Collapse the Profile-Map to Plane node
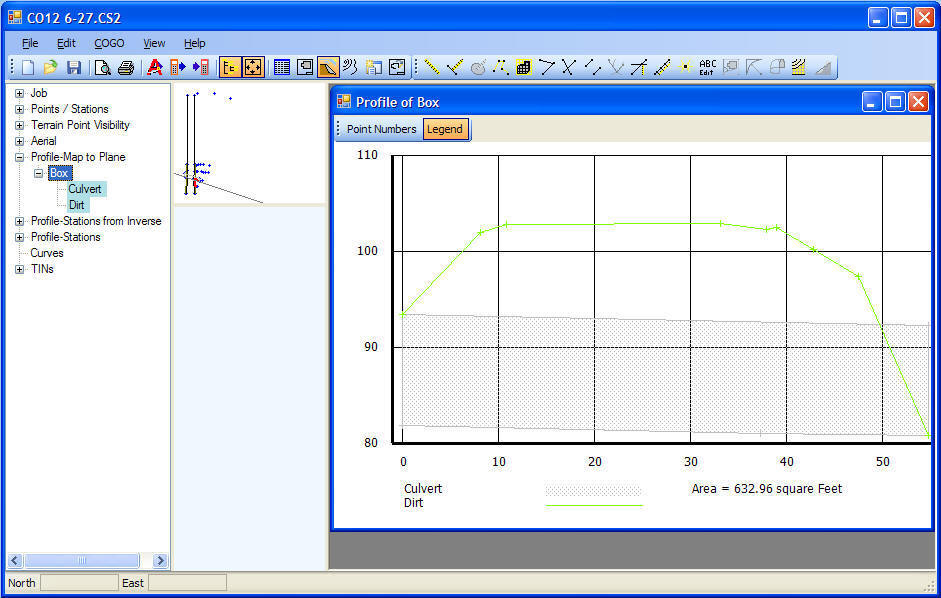The width and height of the screenshot is (941, 598). click(x=19, y=157)
